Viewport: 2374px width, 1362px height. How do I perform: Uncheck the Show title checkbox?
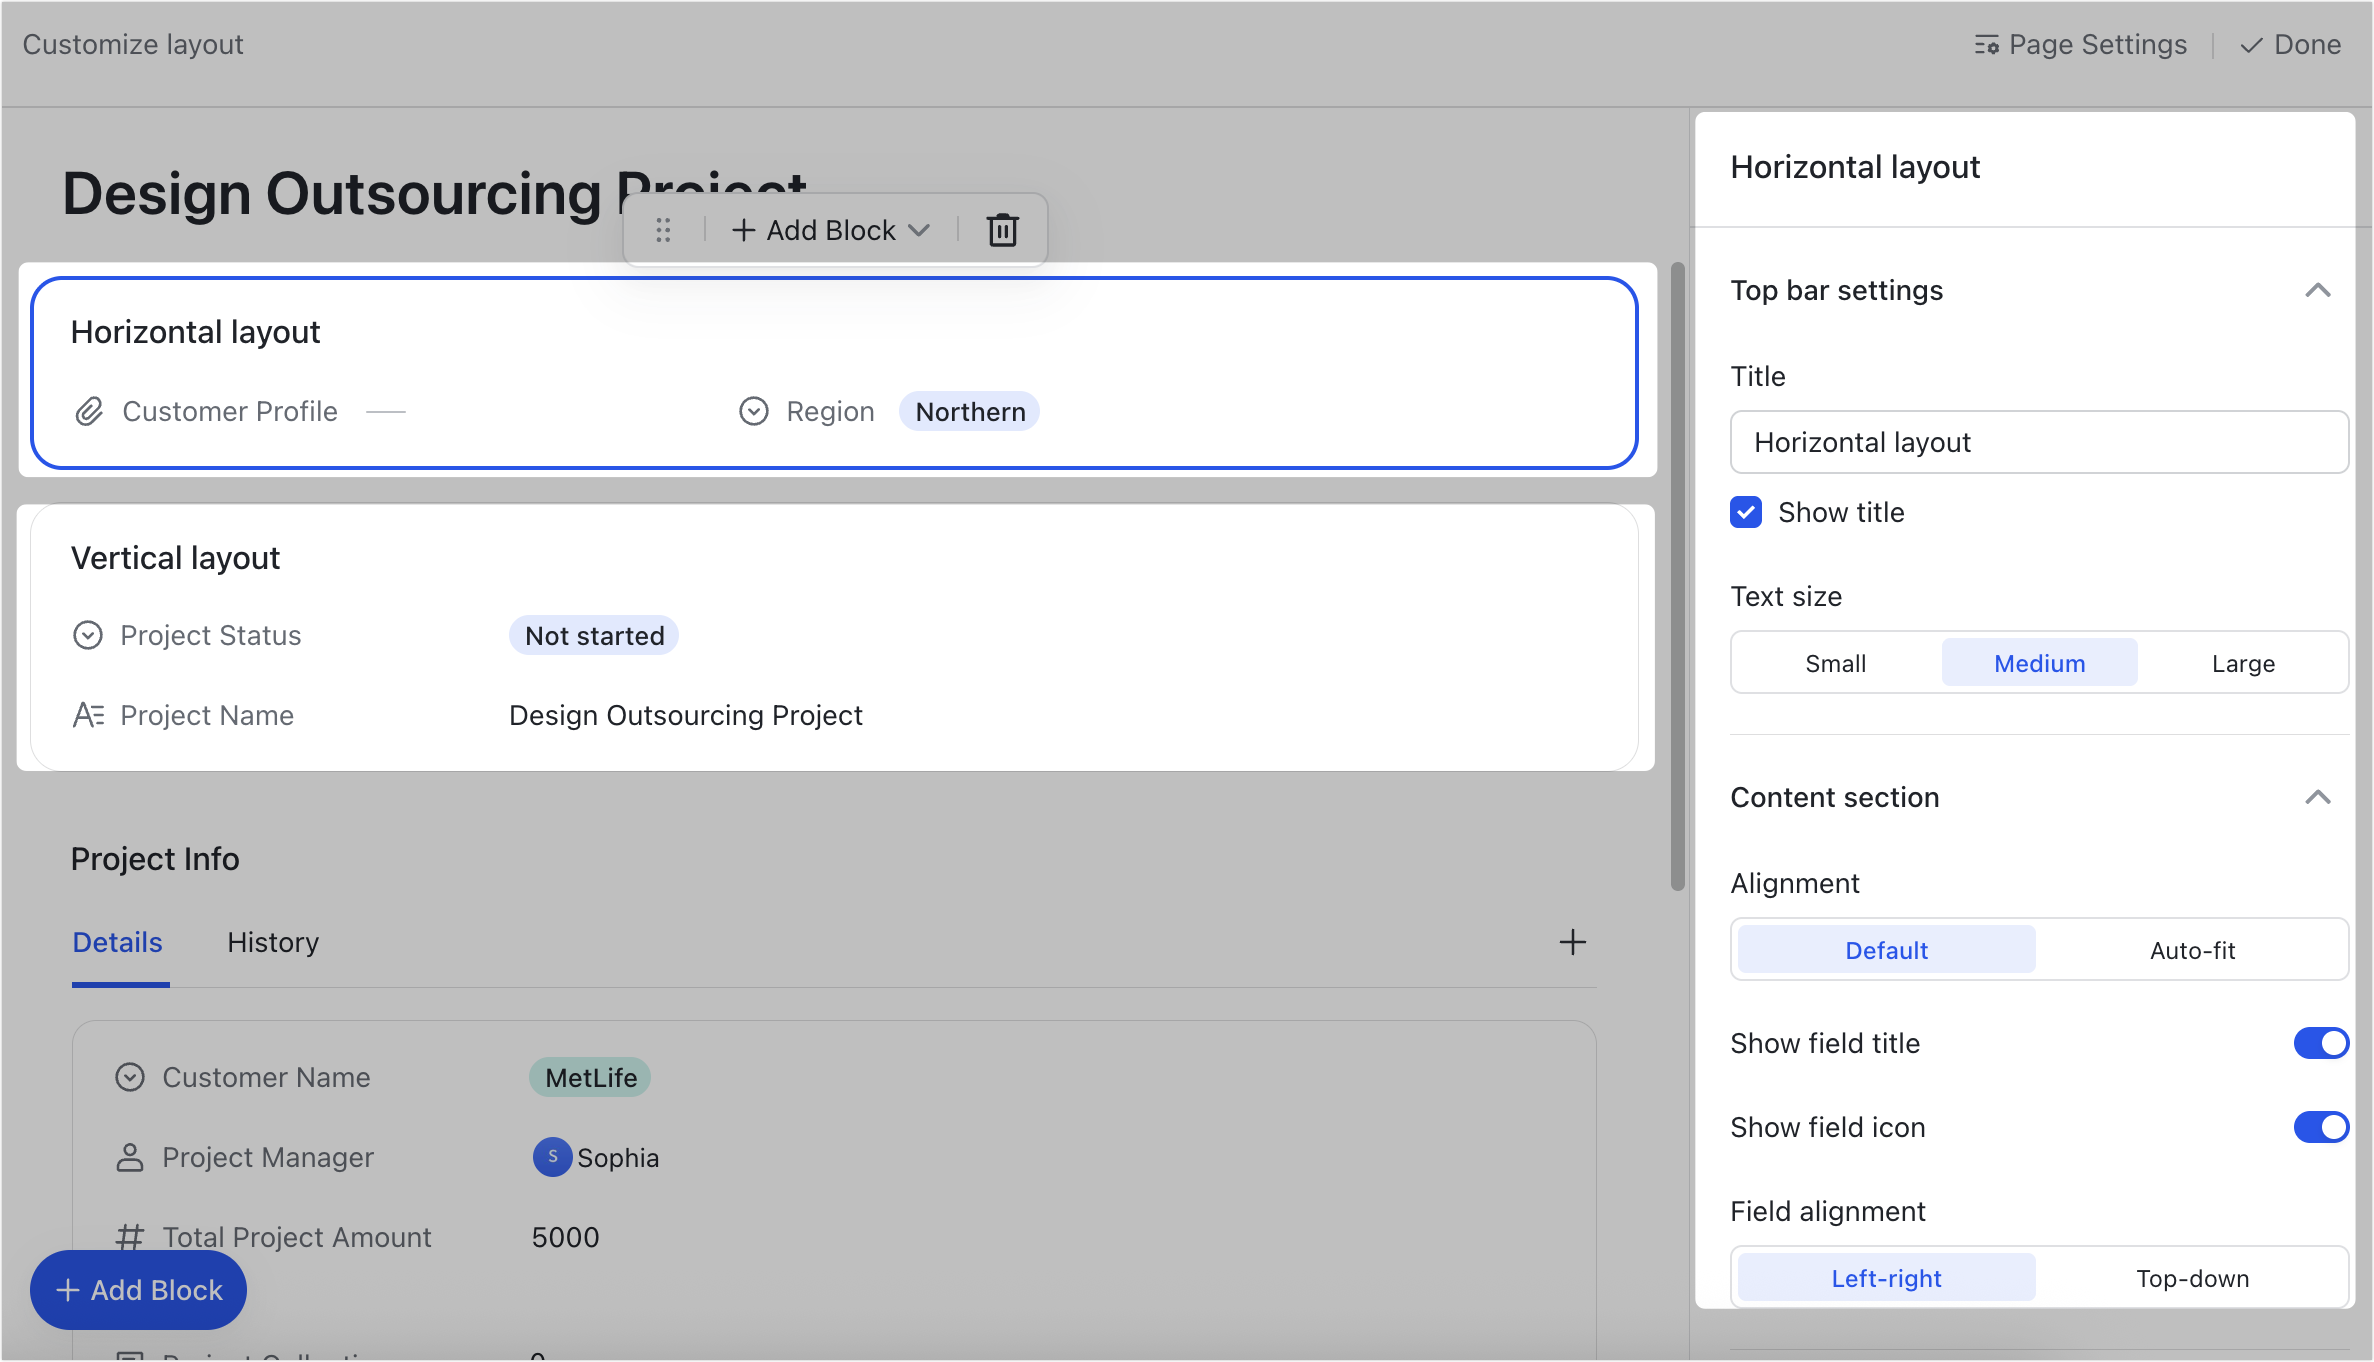click(x=1746, y=512)
